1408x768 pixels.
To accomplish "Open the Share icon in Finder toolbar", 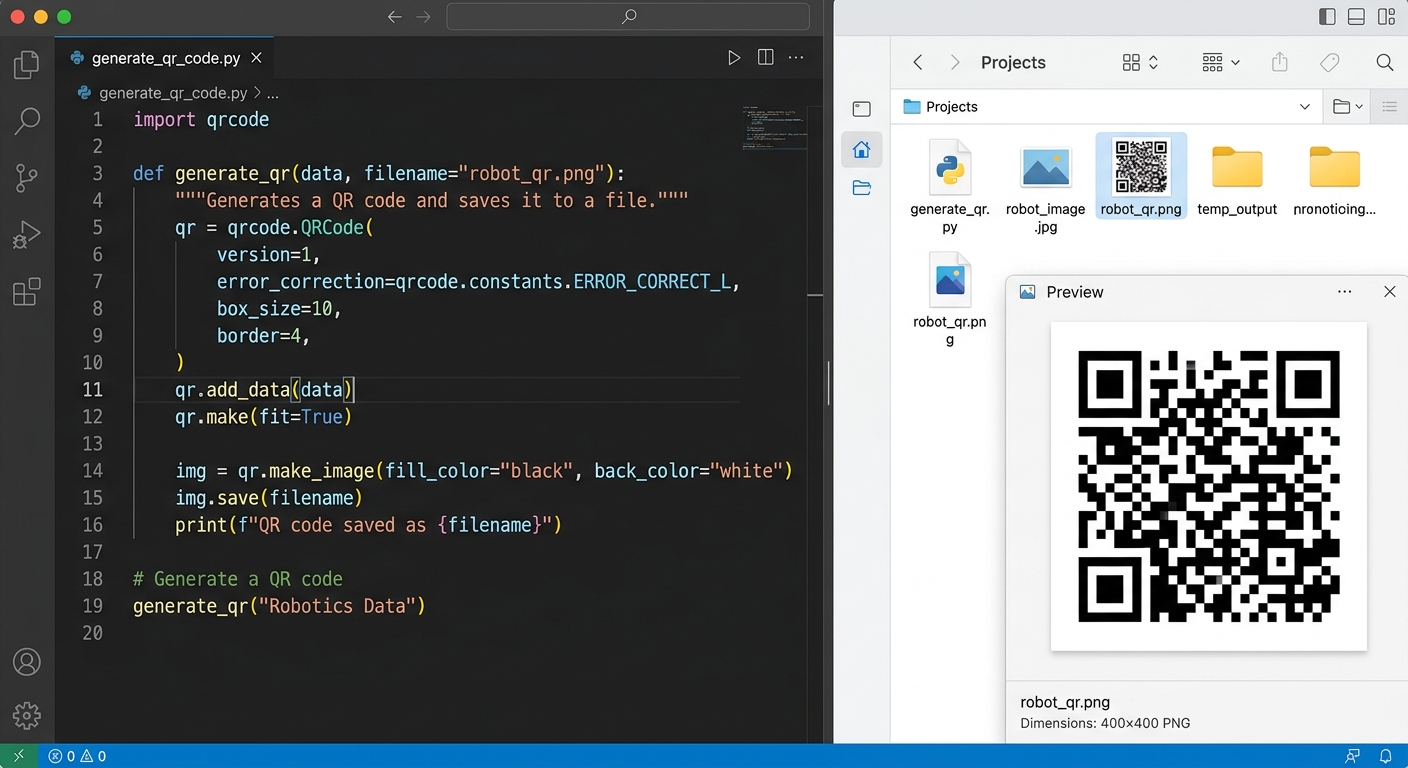I will pos(1279,62).
